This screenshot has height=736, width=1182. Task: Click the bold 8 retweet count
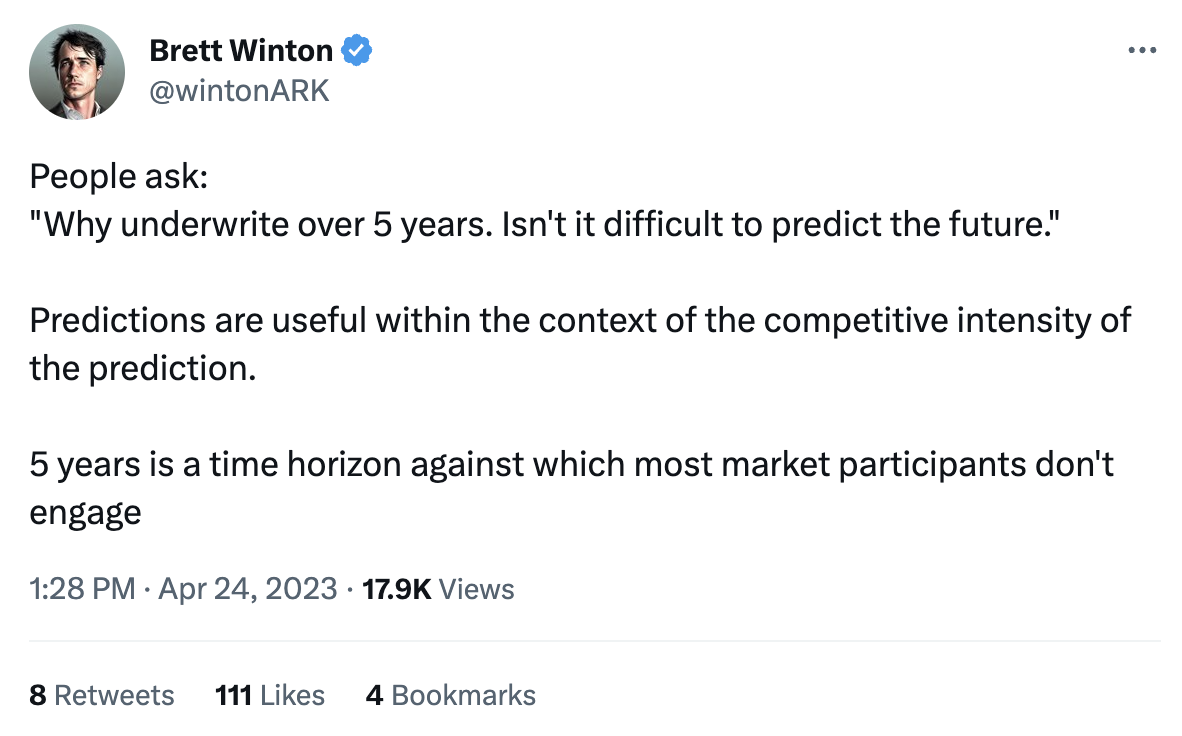pos(37,695)
